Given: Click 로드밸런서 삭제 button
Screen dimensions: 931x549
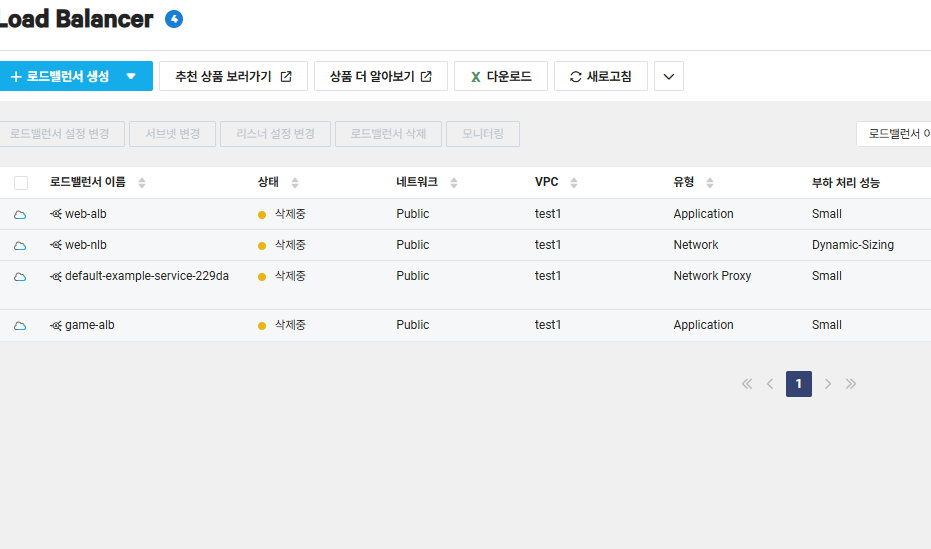Looking at the screenshot, I should pyautogui.click(x=388, y=134).
